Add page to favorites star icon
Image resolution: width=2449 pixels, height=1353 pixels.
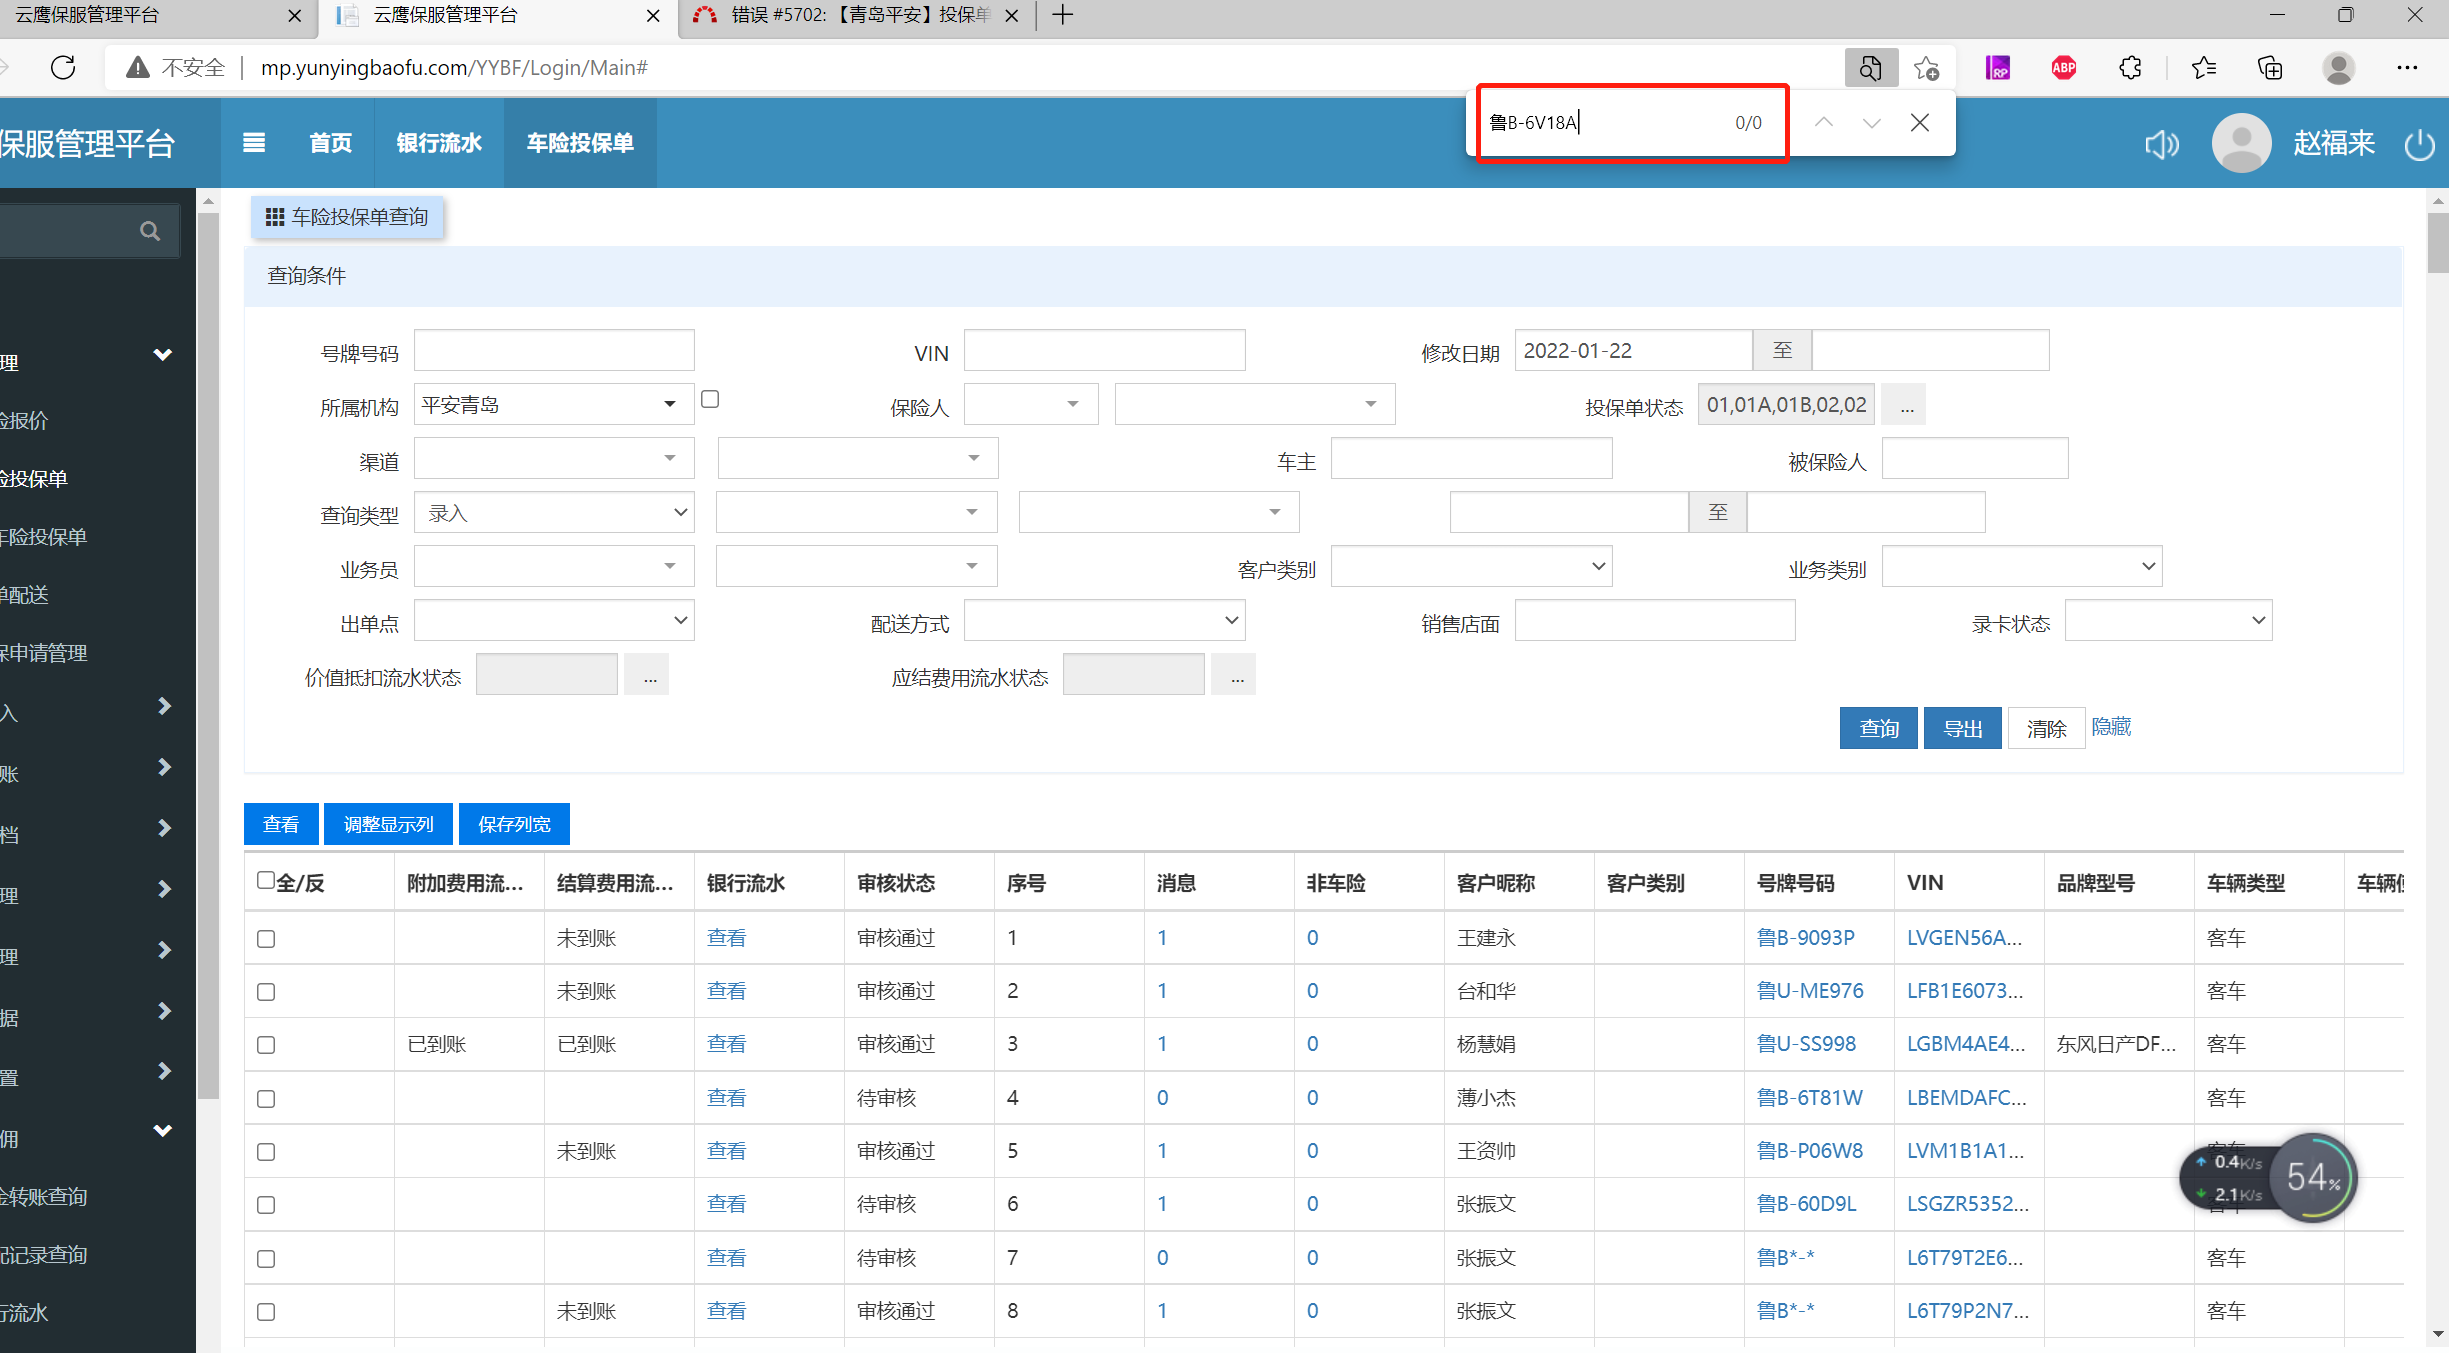click(1926, 68)
